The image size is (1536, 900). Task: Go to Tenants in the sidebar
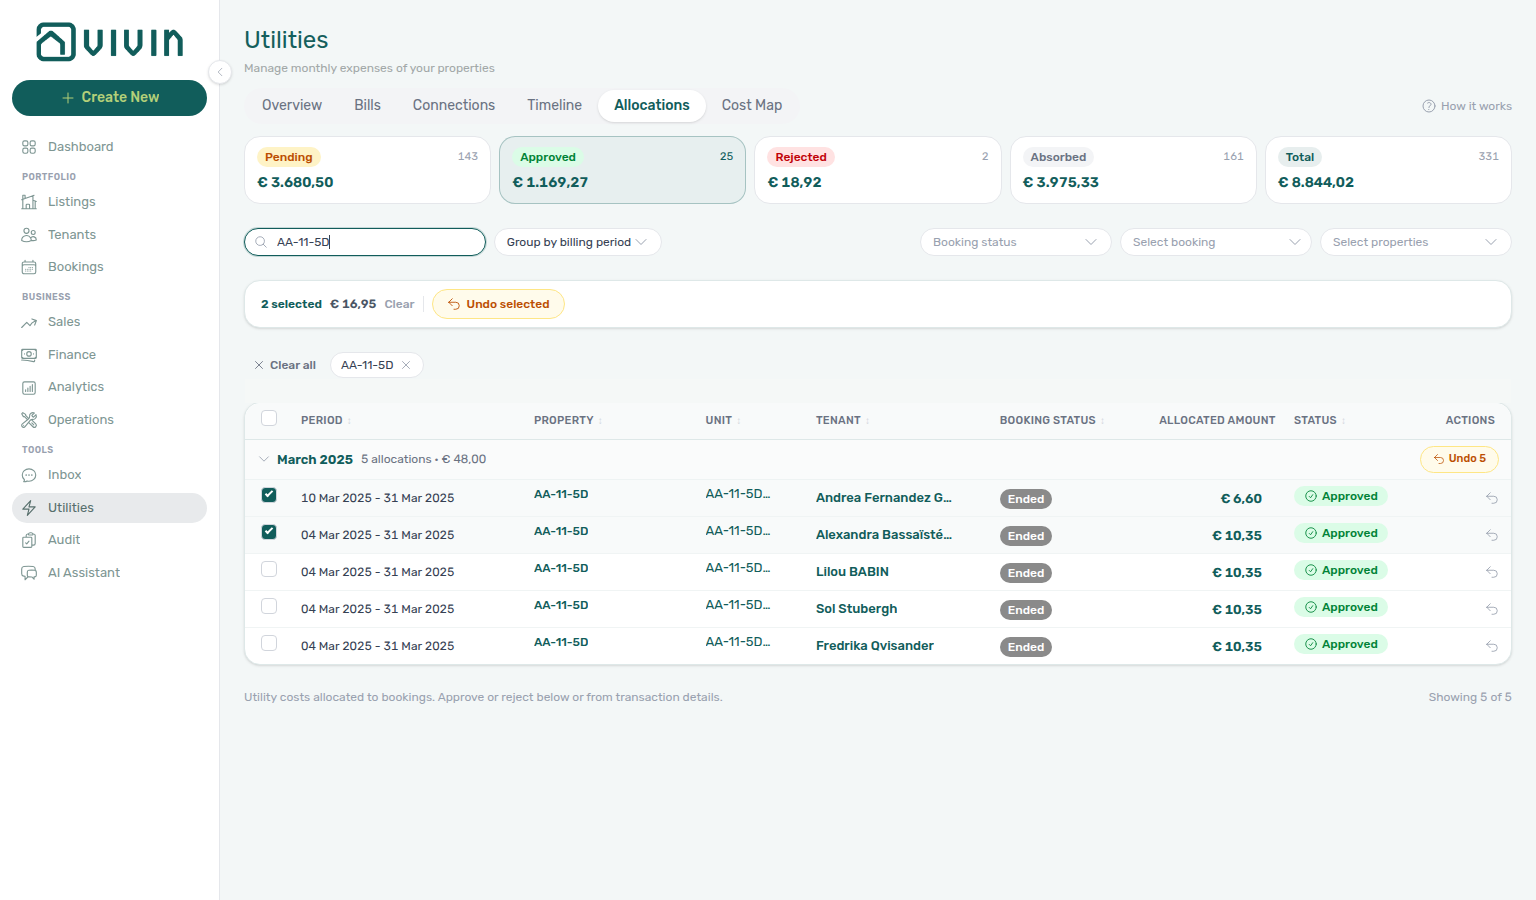[x=109, y=235]
